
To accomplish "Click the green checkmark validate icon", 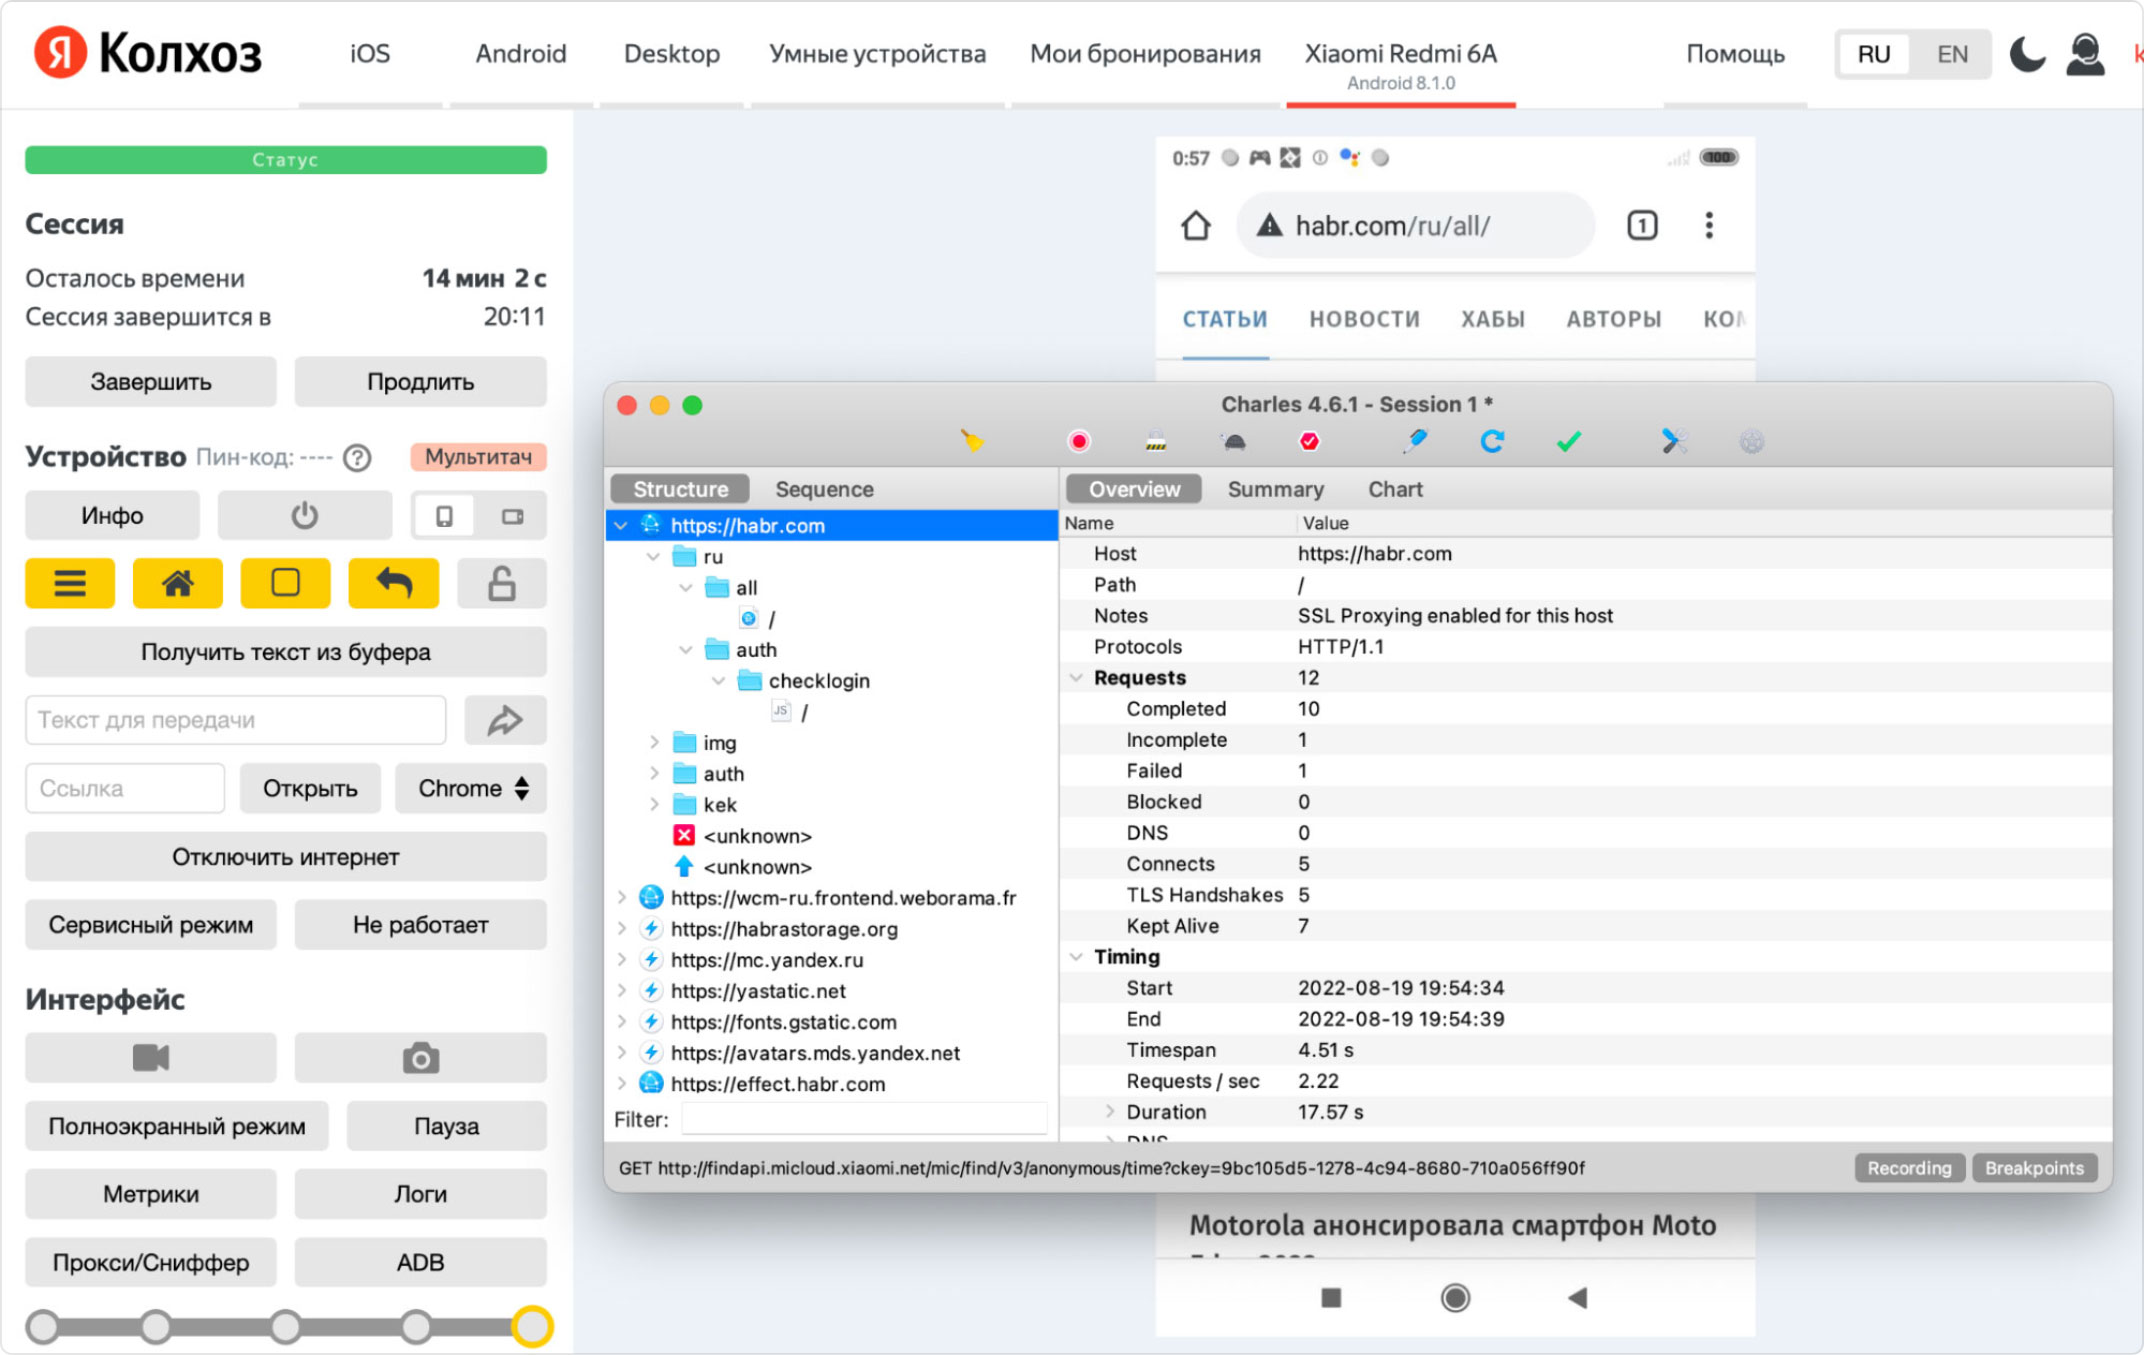I will pyautogui.click(x=1568, y=441).
